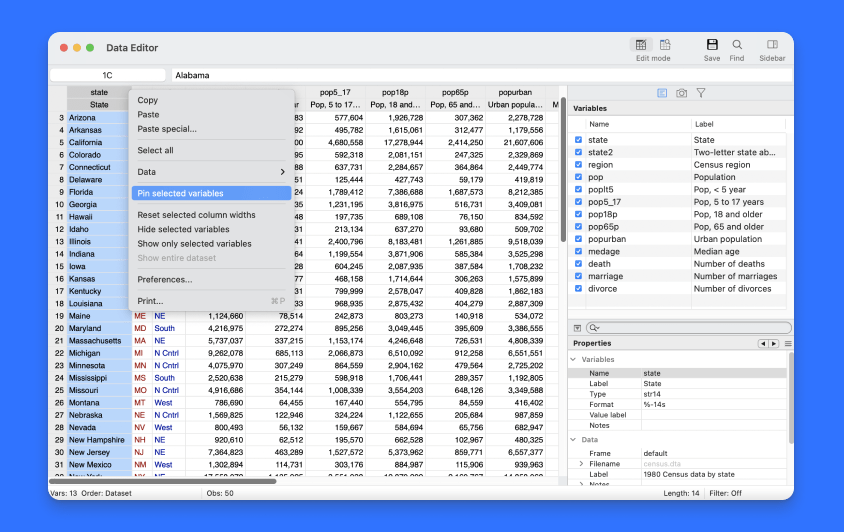This screenshot has height=532, width=844.
Task: Choose Print from the context menu
Action: click(211, 301)
